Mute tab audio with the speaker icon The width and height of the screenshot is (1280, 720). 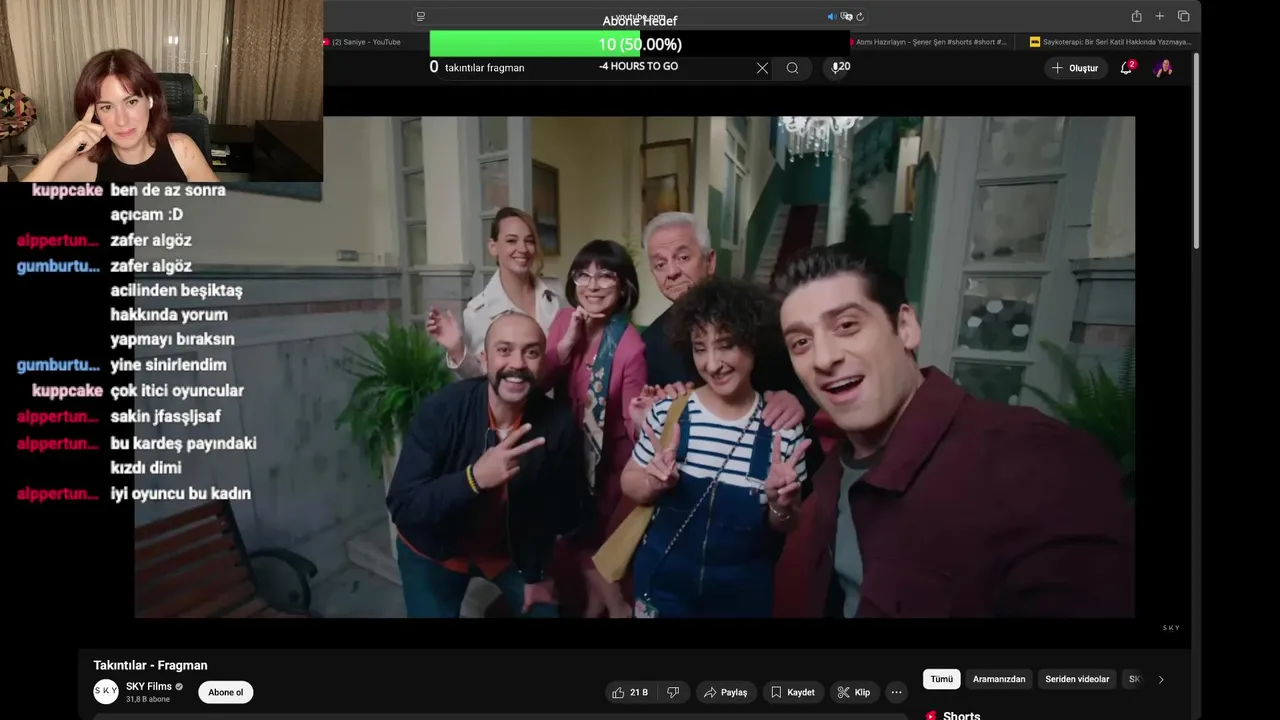pos(831,16)
